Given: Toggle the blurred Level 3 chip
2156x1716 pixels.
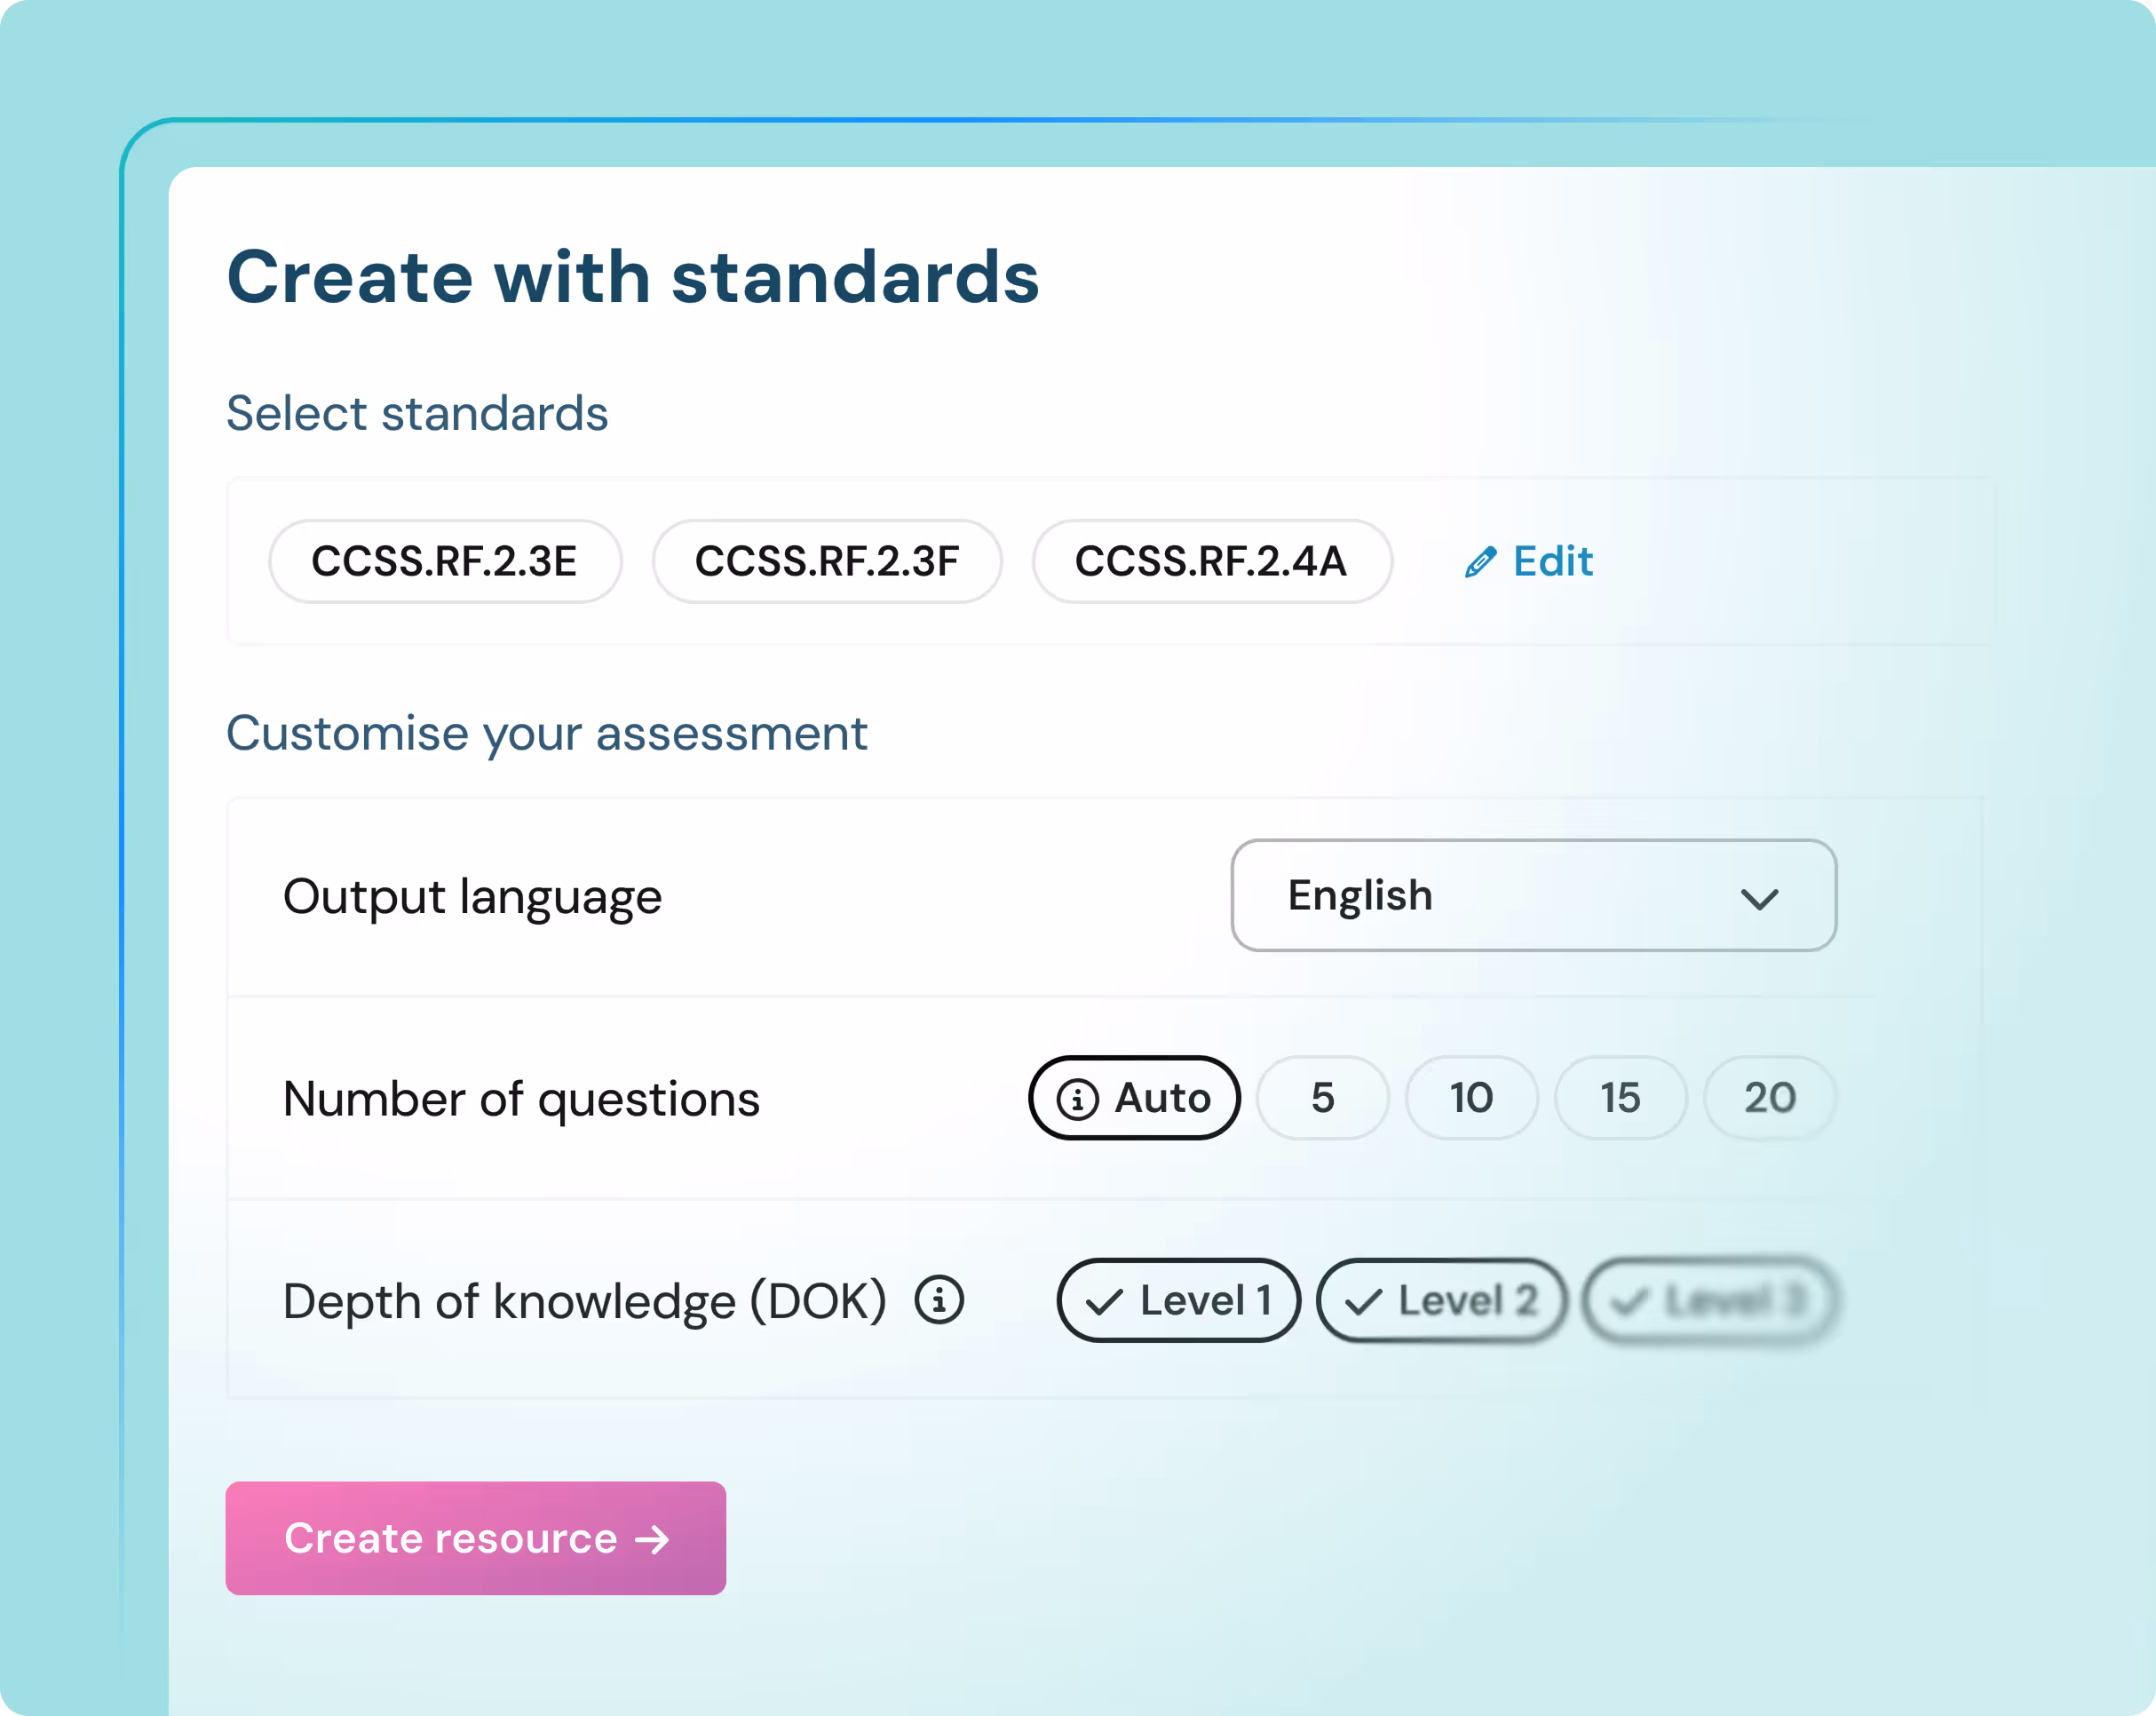Looking at the screenshot, I should [1710, 1300].
